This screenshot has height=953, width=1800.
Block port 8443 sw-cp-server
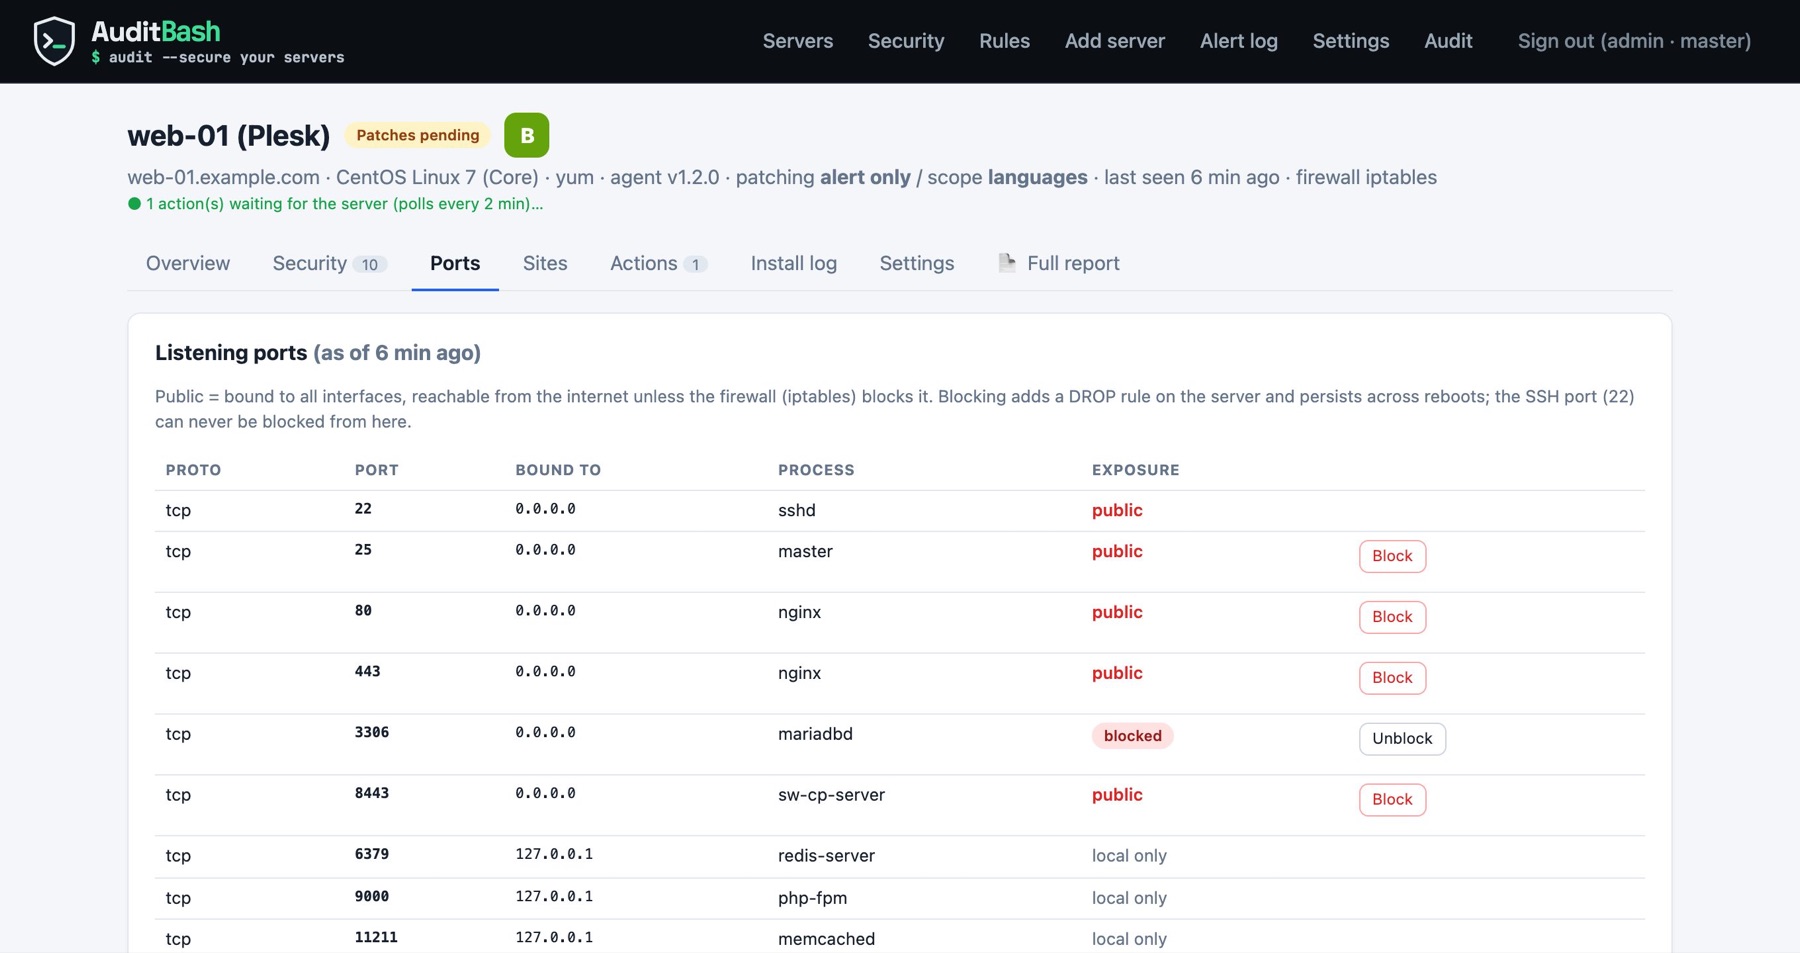click(x=1392, y=800)
